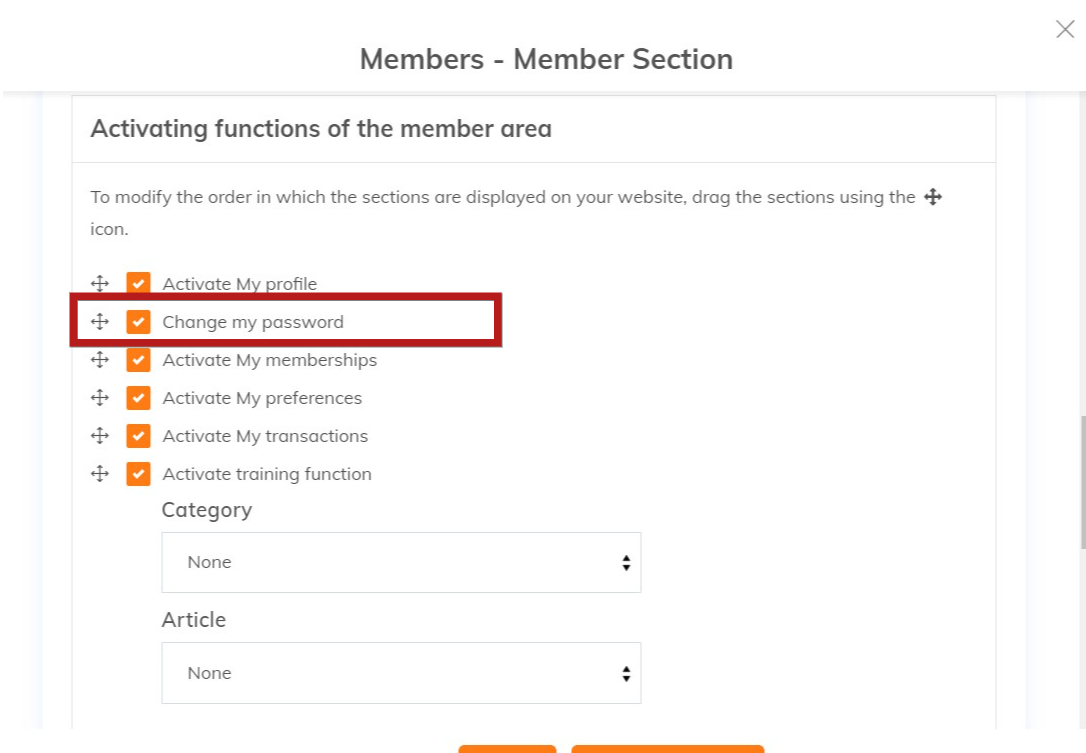Expand the Article dropdown list
1086x753 pixels.
[401, 673]
